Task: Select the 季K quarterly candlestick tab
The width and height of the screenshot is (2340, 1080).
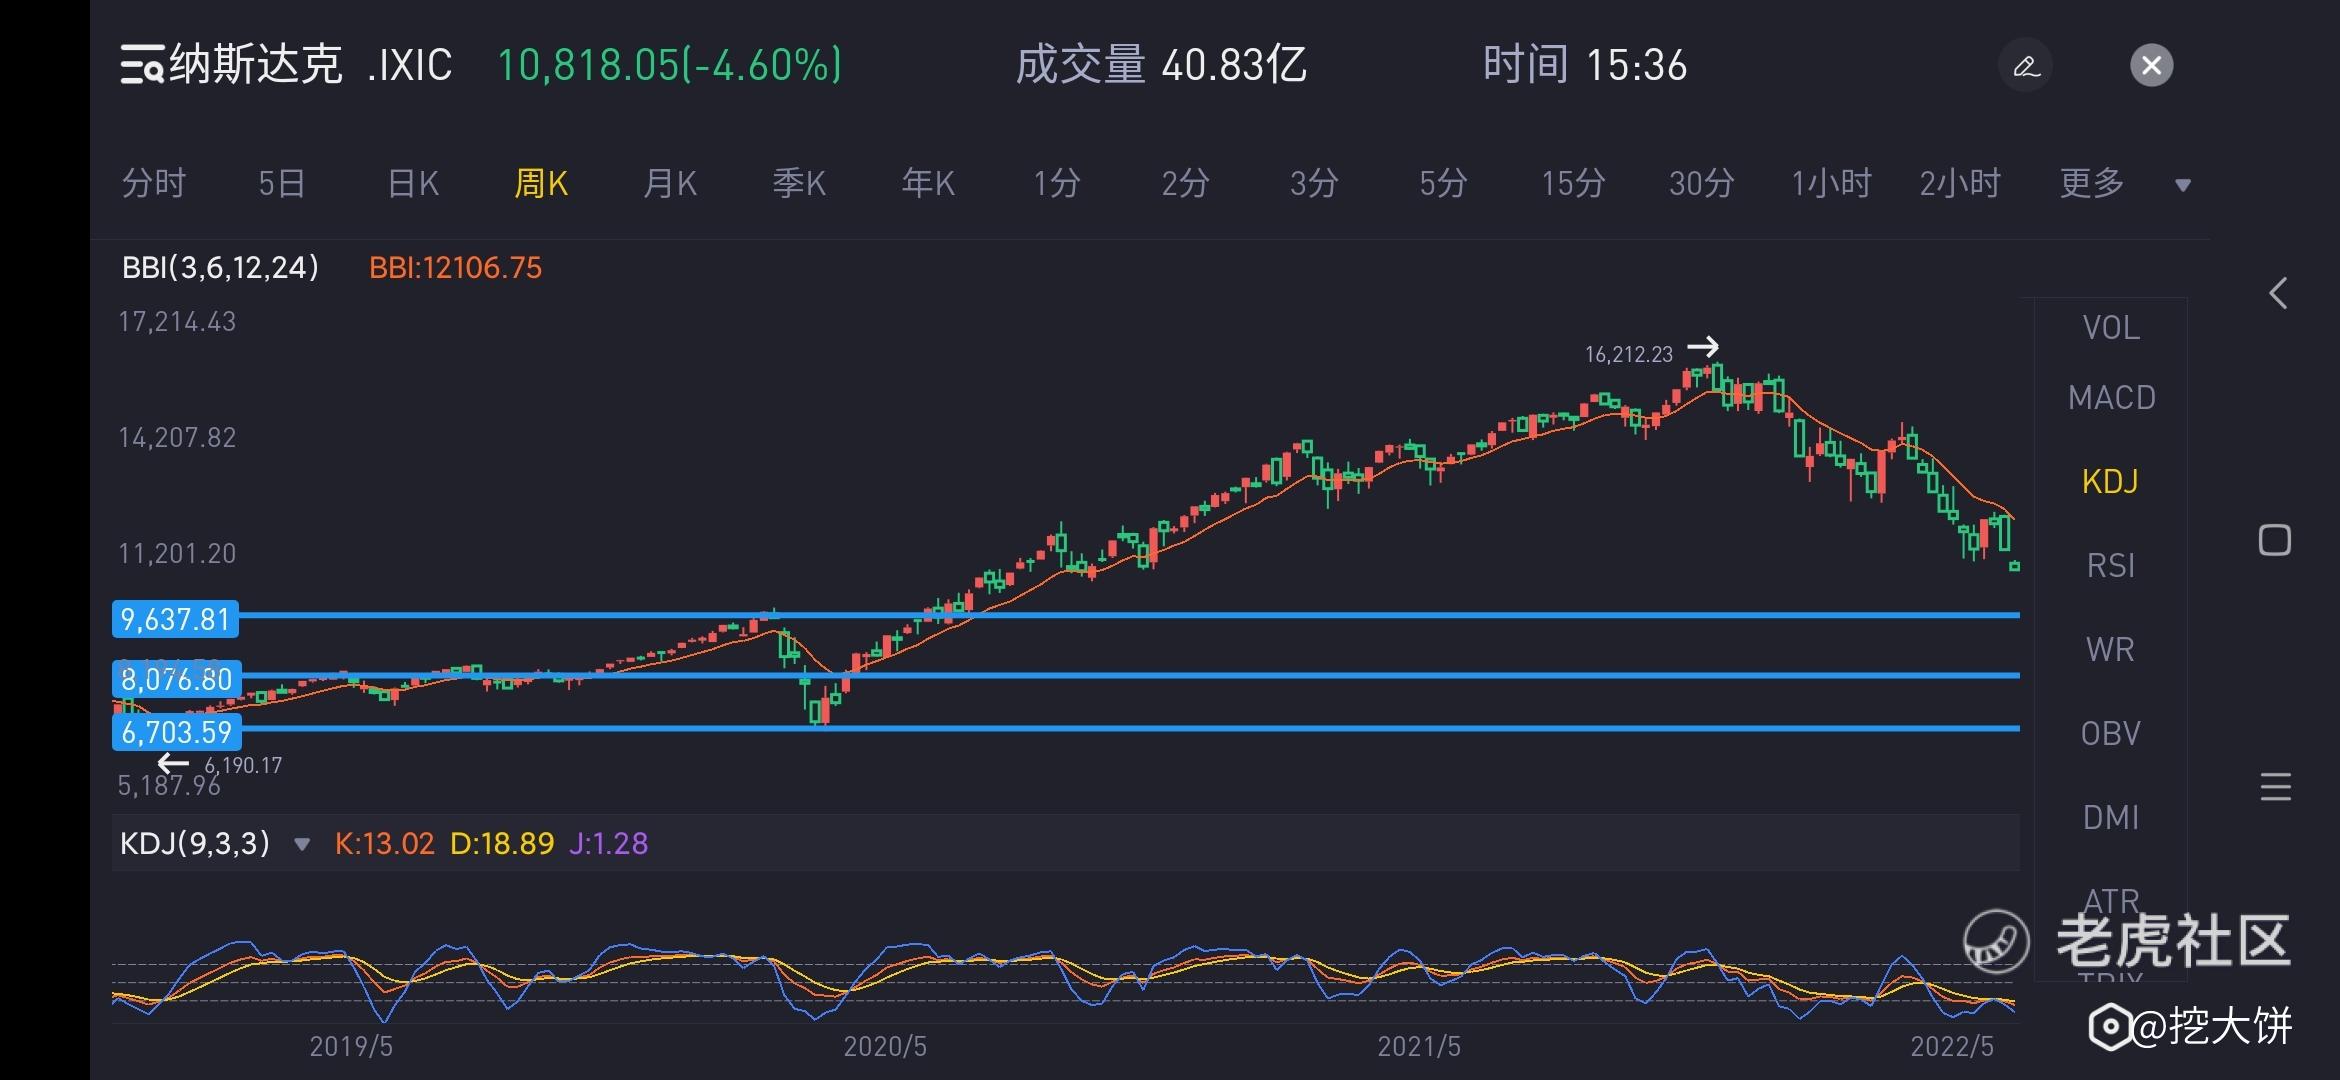Action: click(x=798, y=184)
